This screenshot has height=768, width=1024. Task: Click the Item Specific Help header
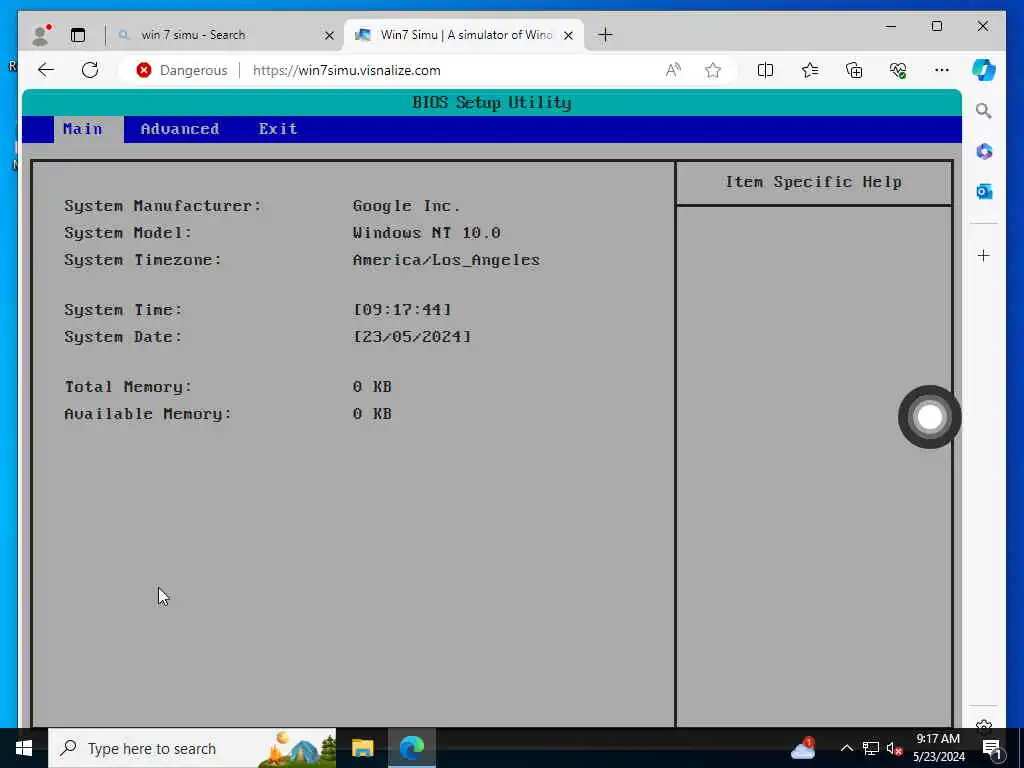pyautogui.click(x=813, y=182)
